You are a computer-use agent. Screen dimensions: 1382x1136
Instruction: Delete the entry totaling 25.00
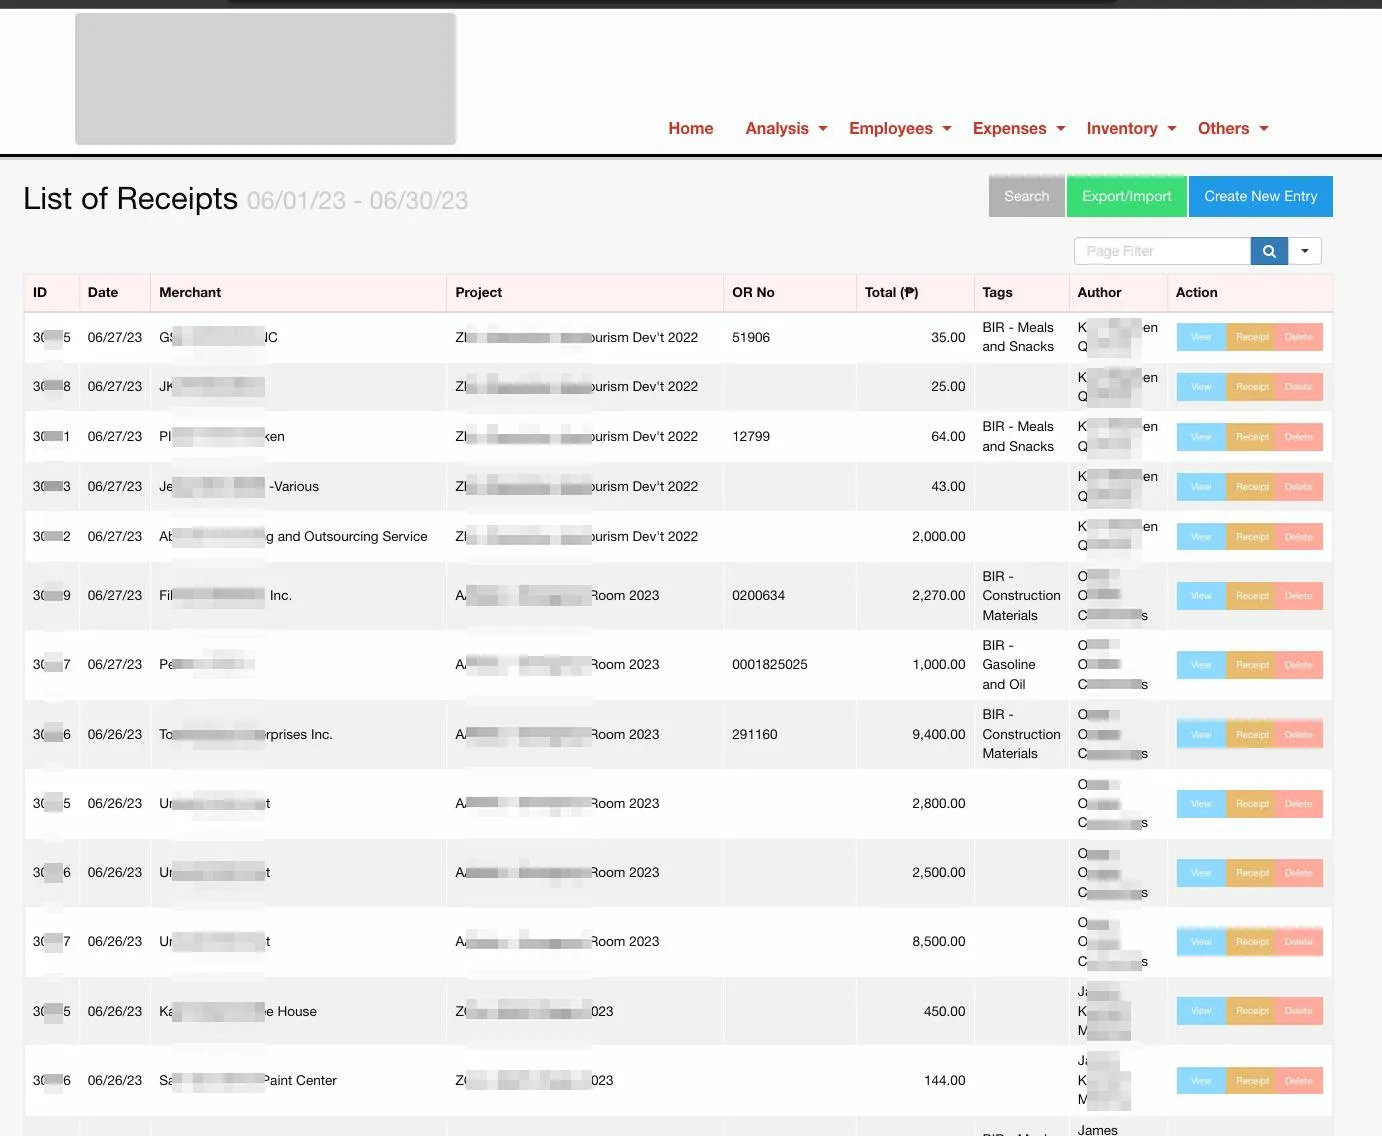(1299, 387)
